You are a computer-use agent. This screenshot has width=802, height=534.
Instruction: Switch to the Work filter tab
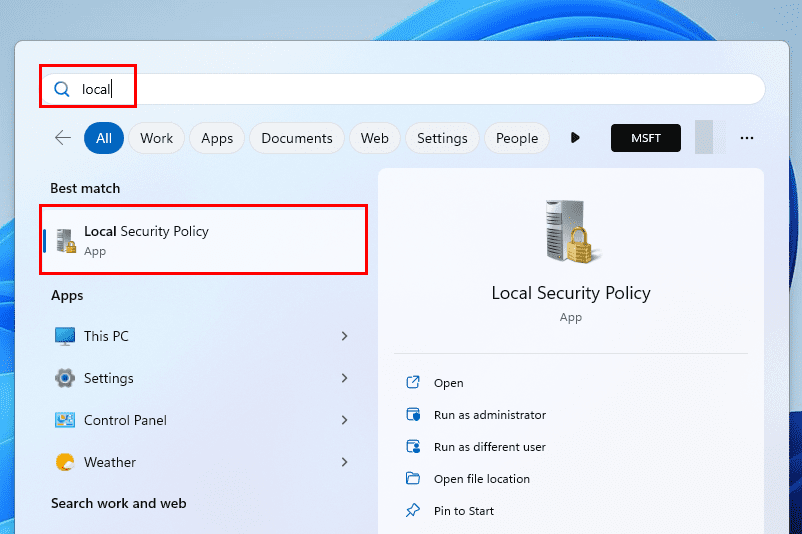click(157, 138)
